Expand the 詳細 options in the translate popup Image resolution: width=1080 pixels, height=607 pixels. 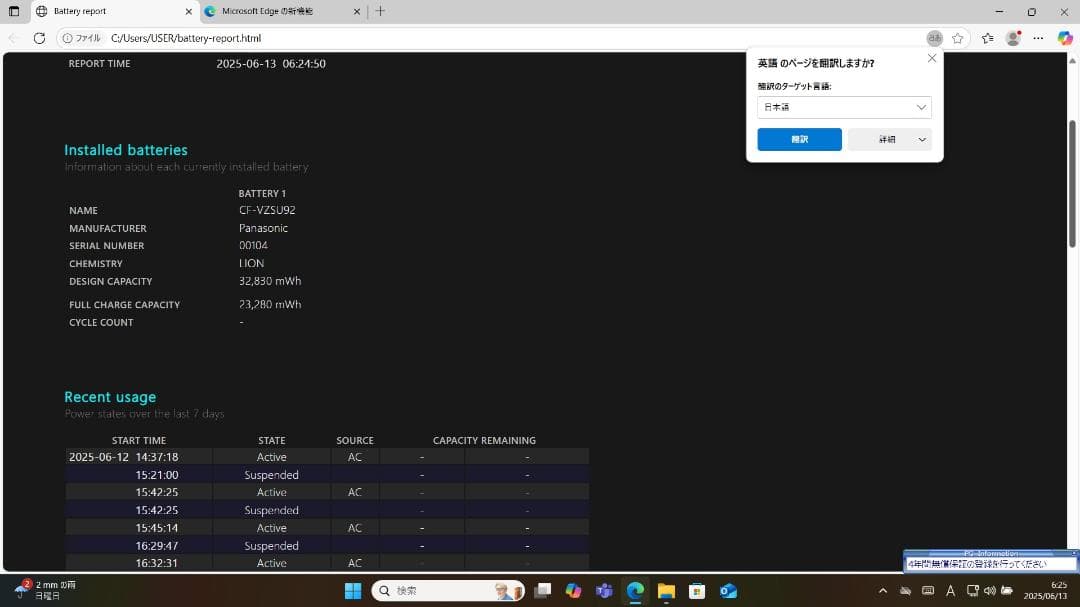884,139
